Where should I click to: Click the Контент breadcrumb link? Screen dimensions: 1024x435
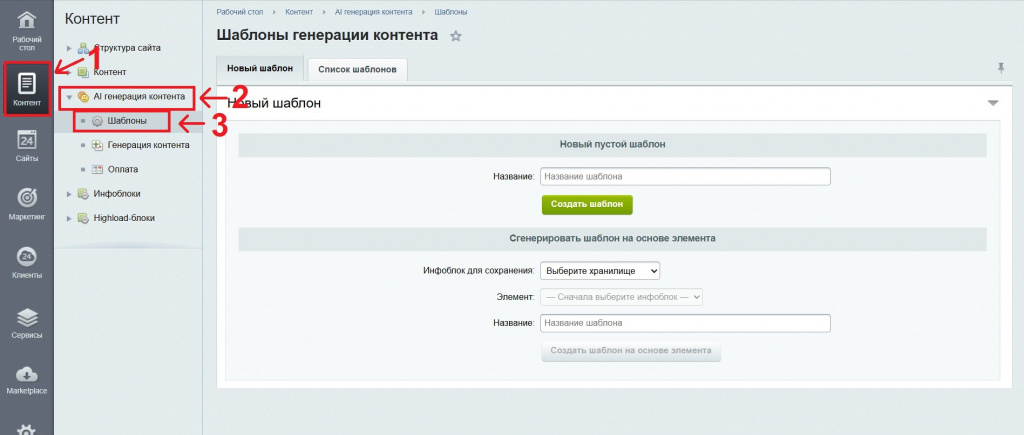(299, 12)
